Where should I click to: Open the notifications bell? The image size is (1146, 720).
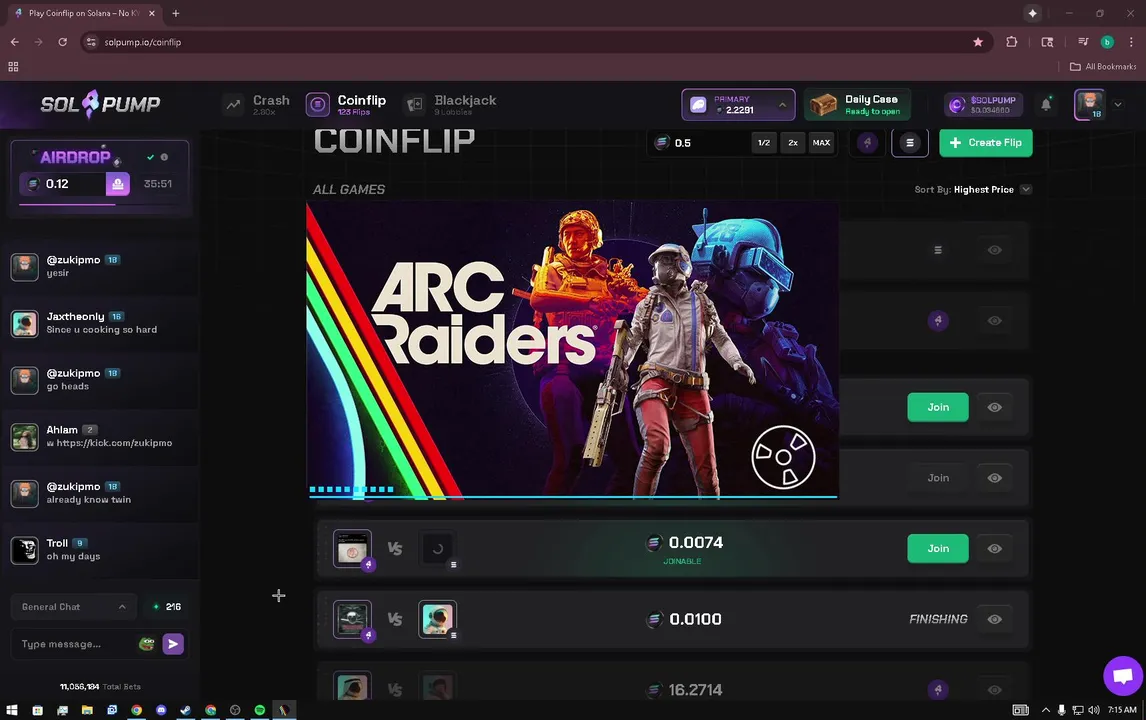1046,105
